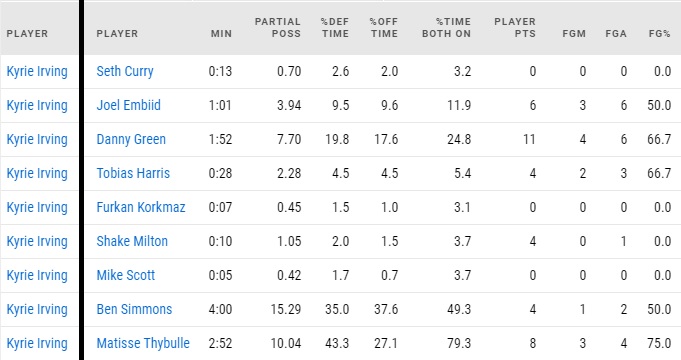
Task: Sort by %DEF TIME column header
Action: tap(334, 28)
